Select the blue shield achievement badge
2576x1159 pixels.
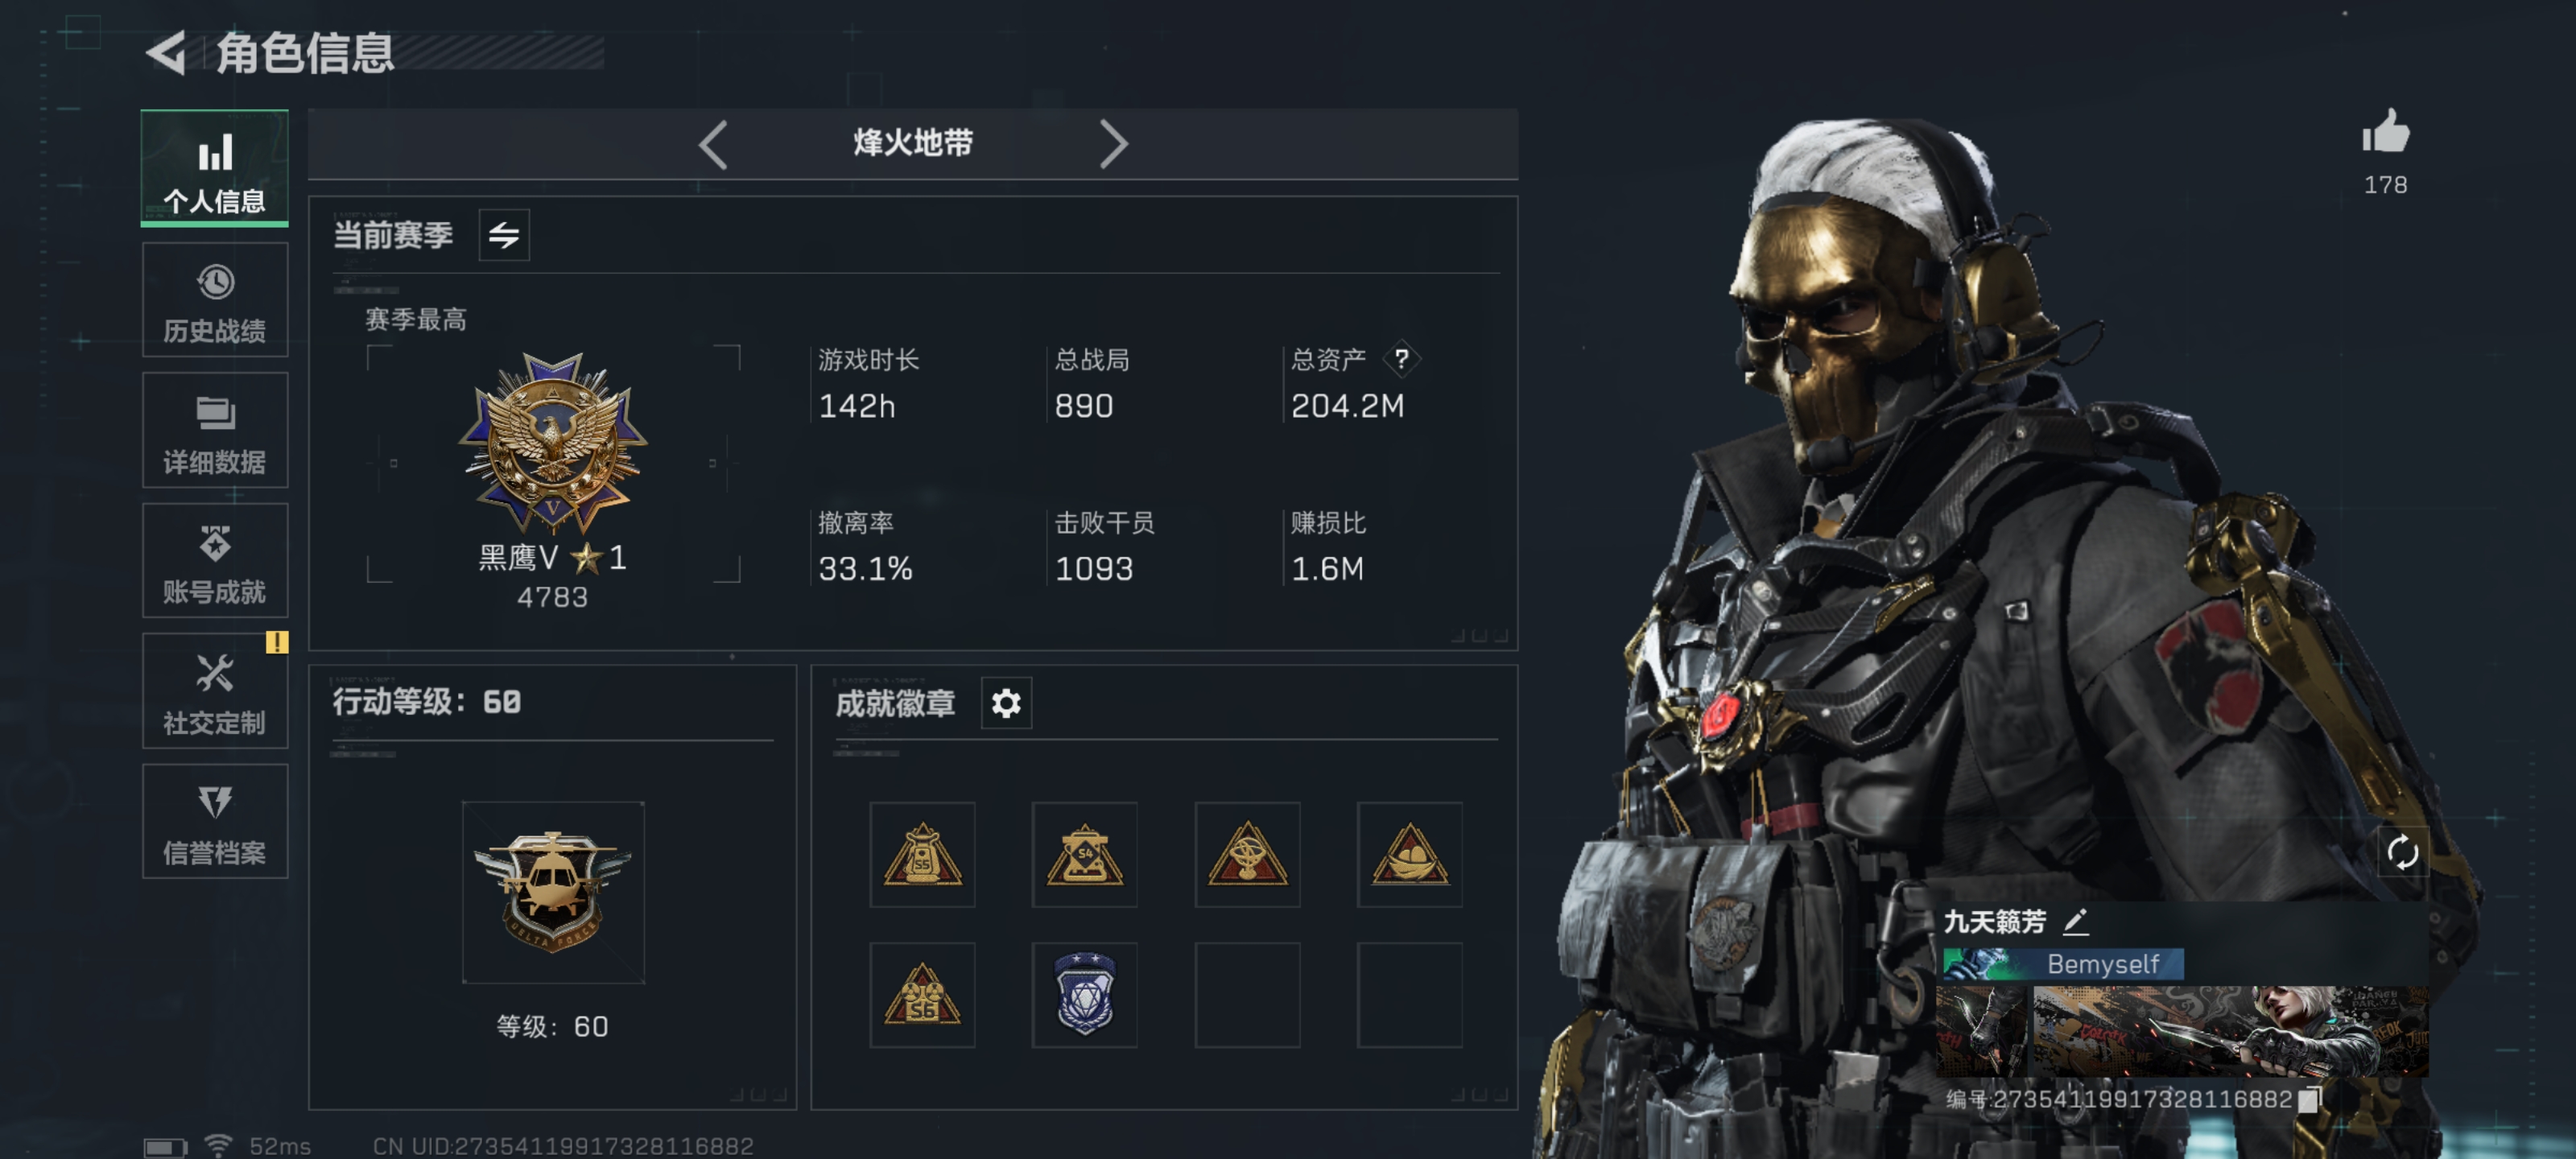1084,994
